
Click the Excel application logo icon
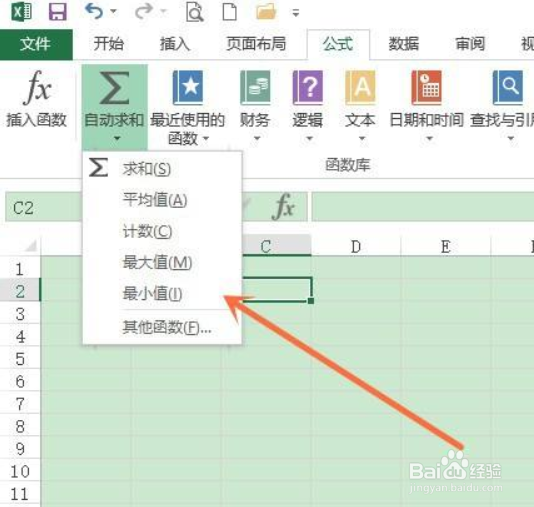(22, 11)
